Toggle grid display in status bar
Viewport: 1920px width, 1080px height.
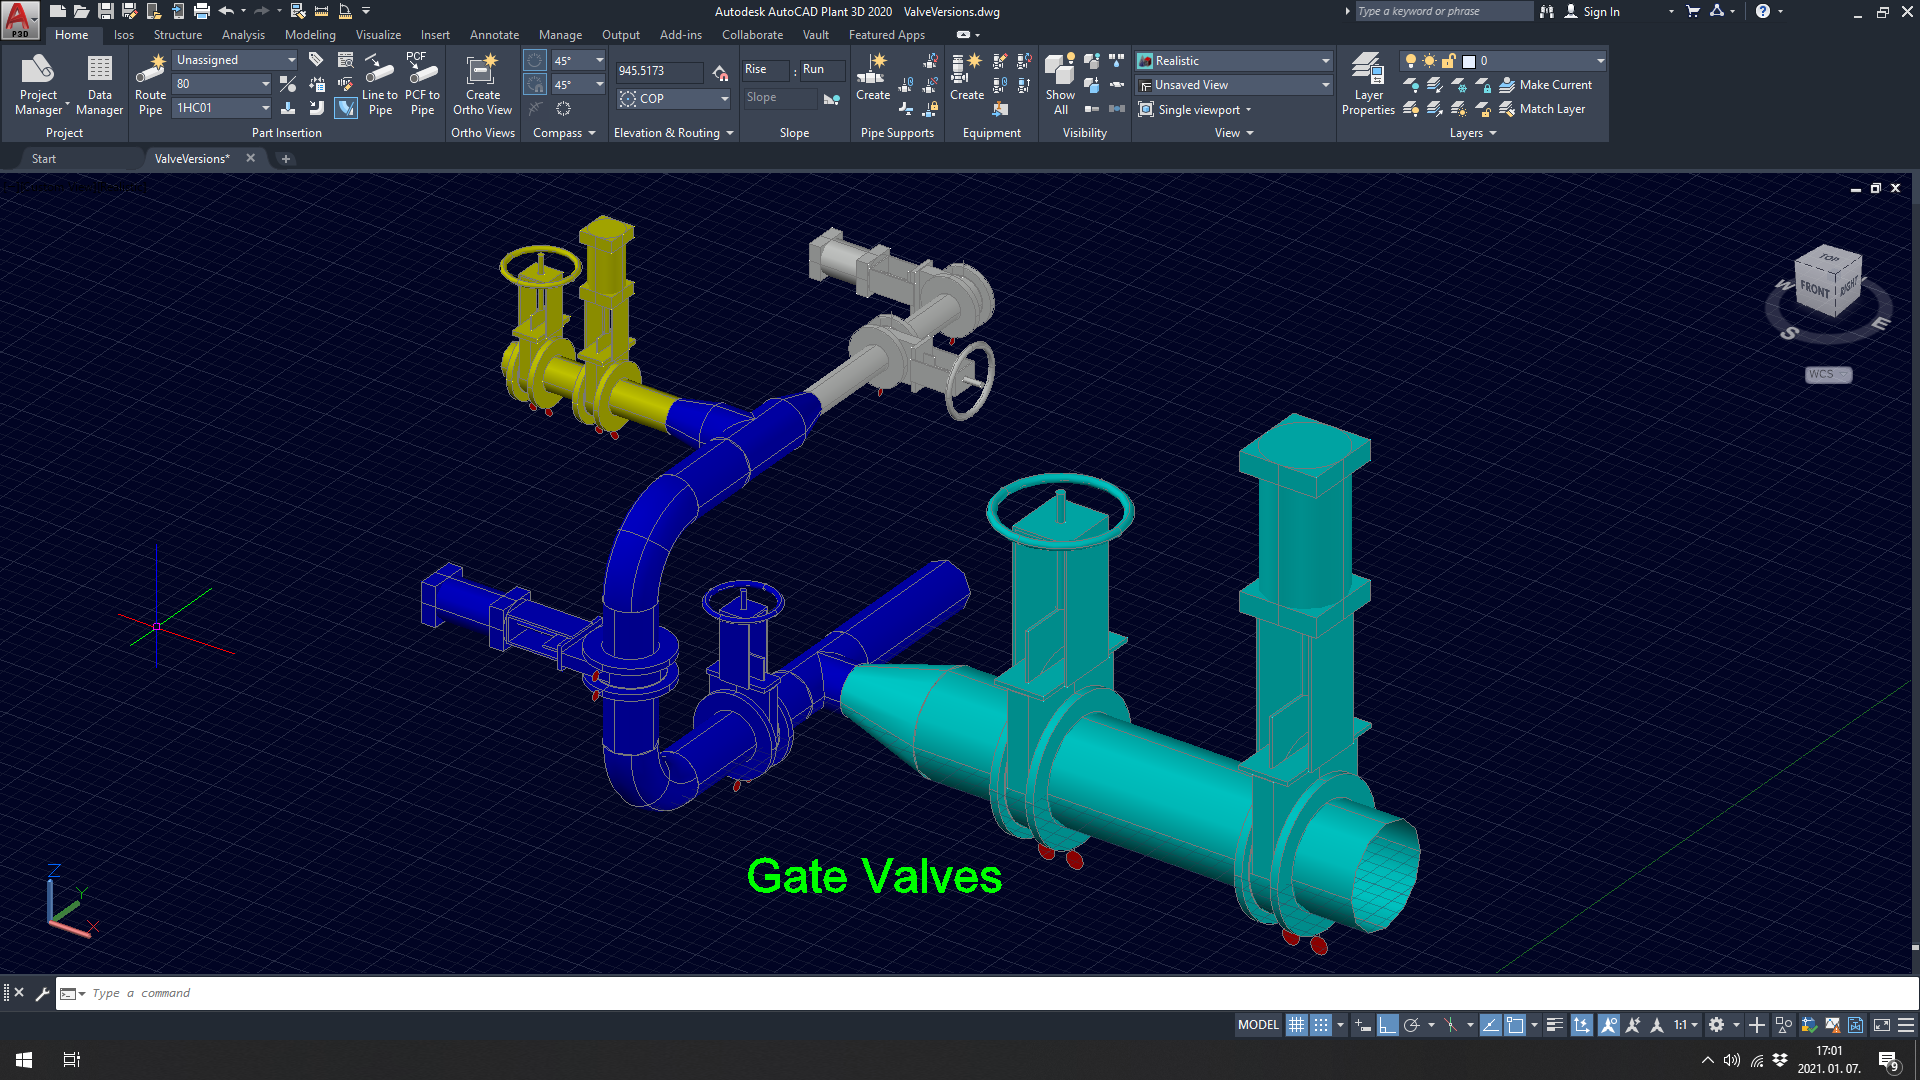pos(1296,1025)
